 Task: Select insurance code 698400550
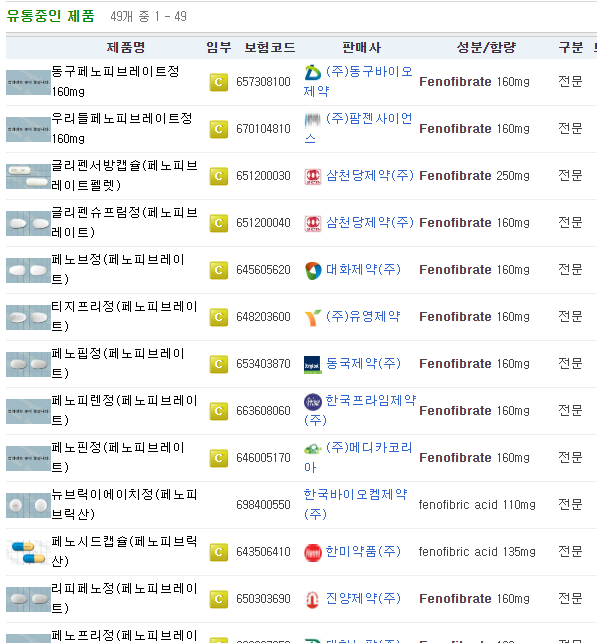pyautogui.click(x=263, y=505)
